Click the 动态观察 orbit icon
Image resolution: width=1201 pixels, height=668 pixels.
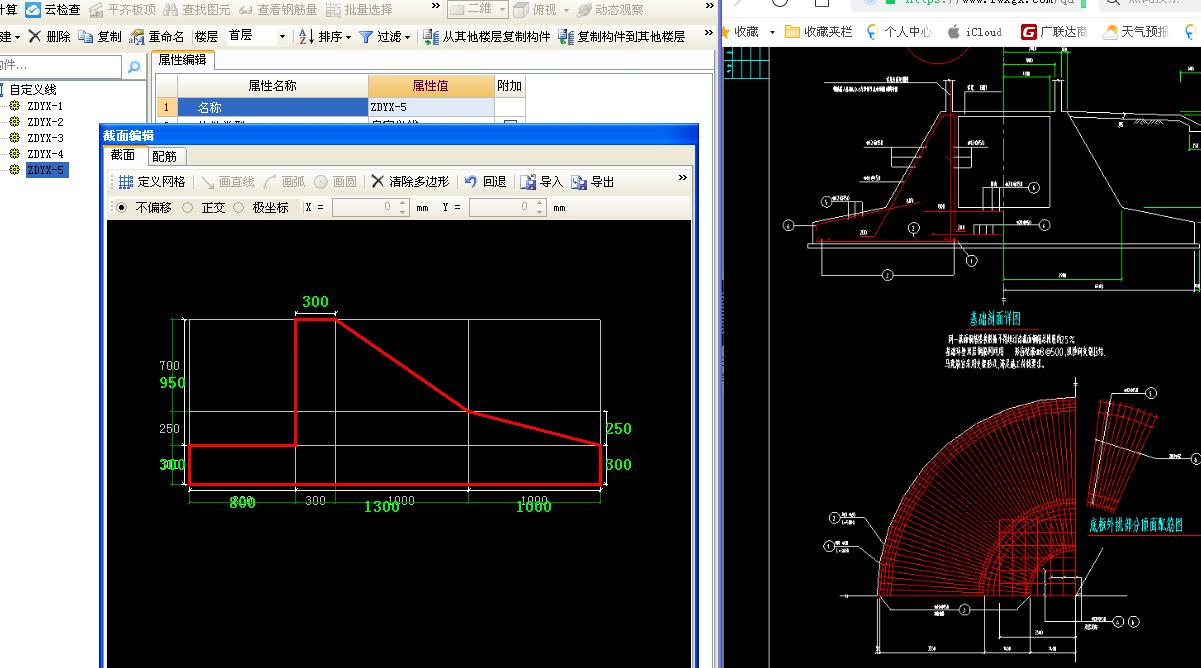tap(584, 10)
